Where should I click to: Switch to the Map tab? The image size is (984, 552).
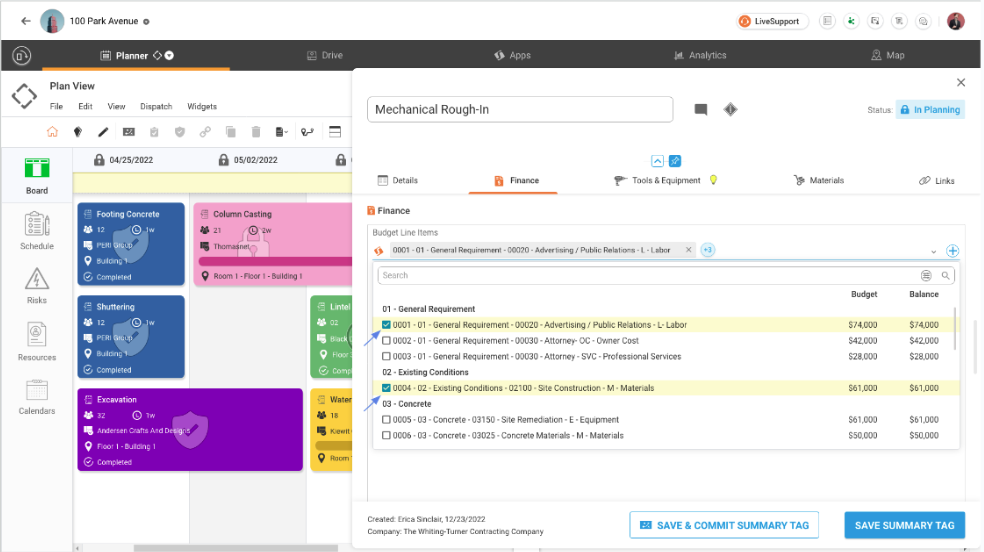point(887,55)
